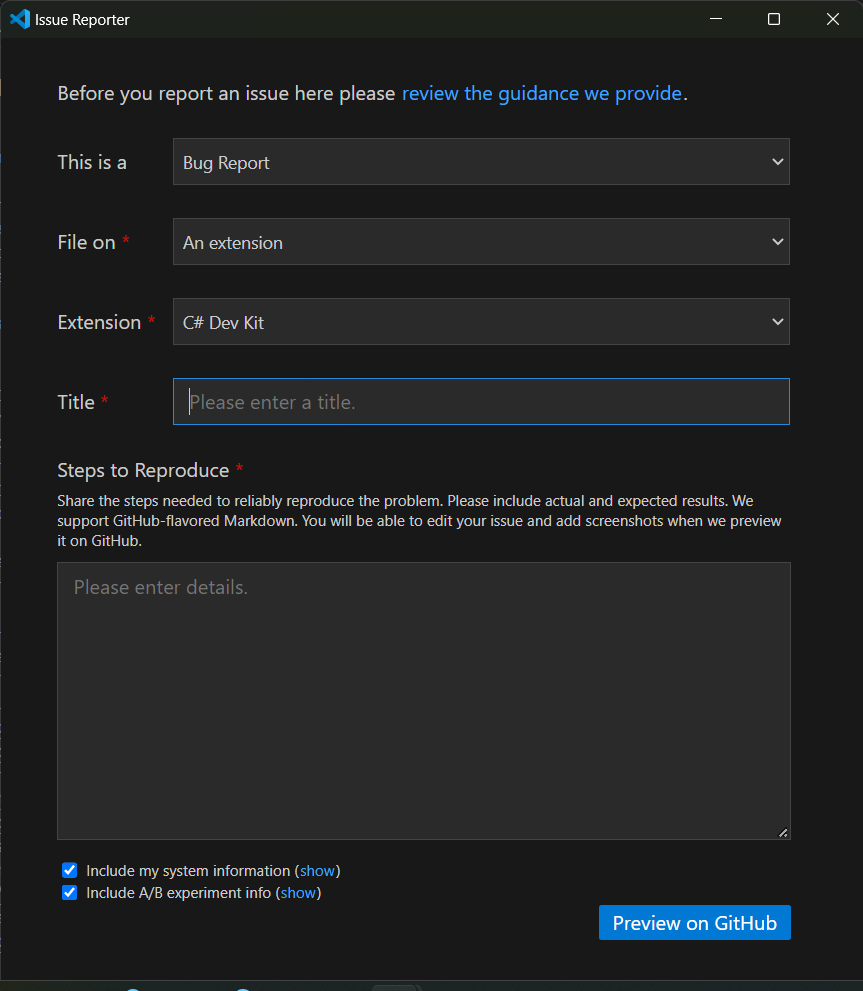Image resolution: width=863 pixels, height=991 pixels.
Task: Open the "File on" dropdown
Action: tap(480, 241)
